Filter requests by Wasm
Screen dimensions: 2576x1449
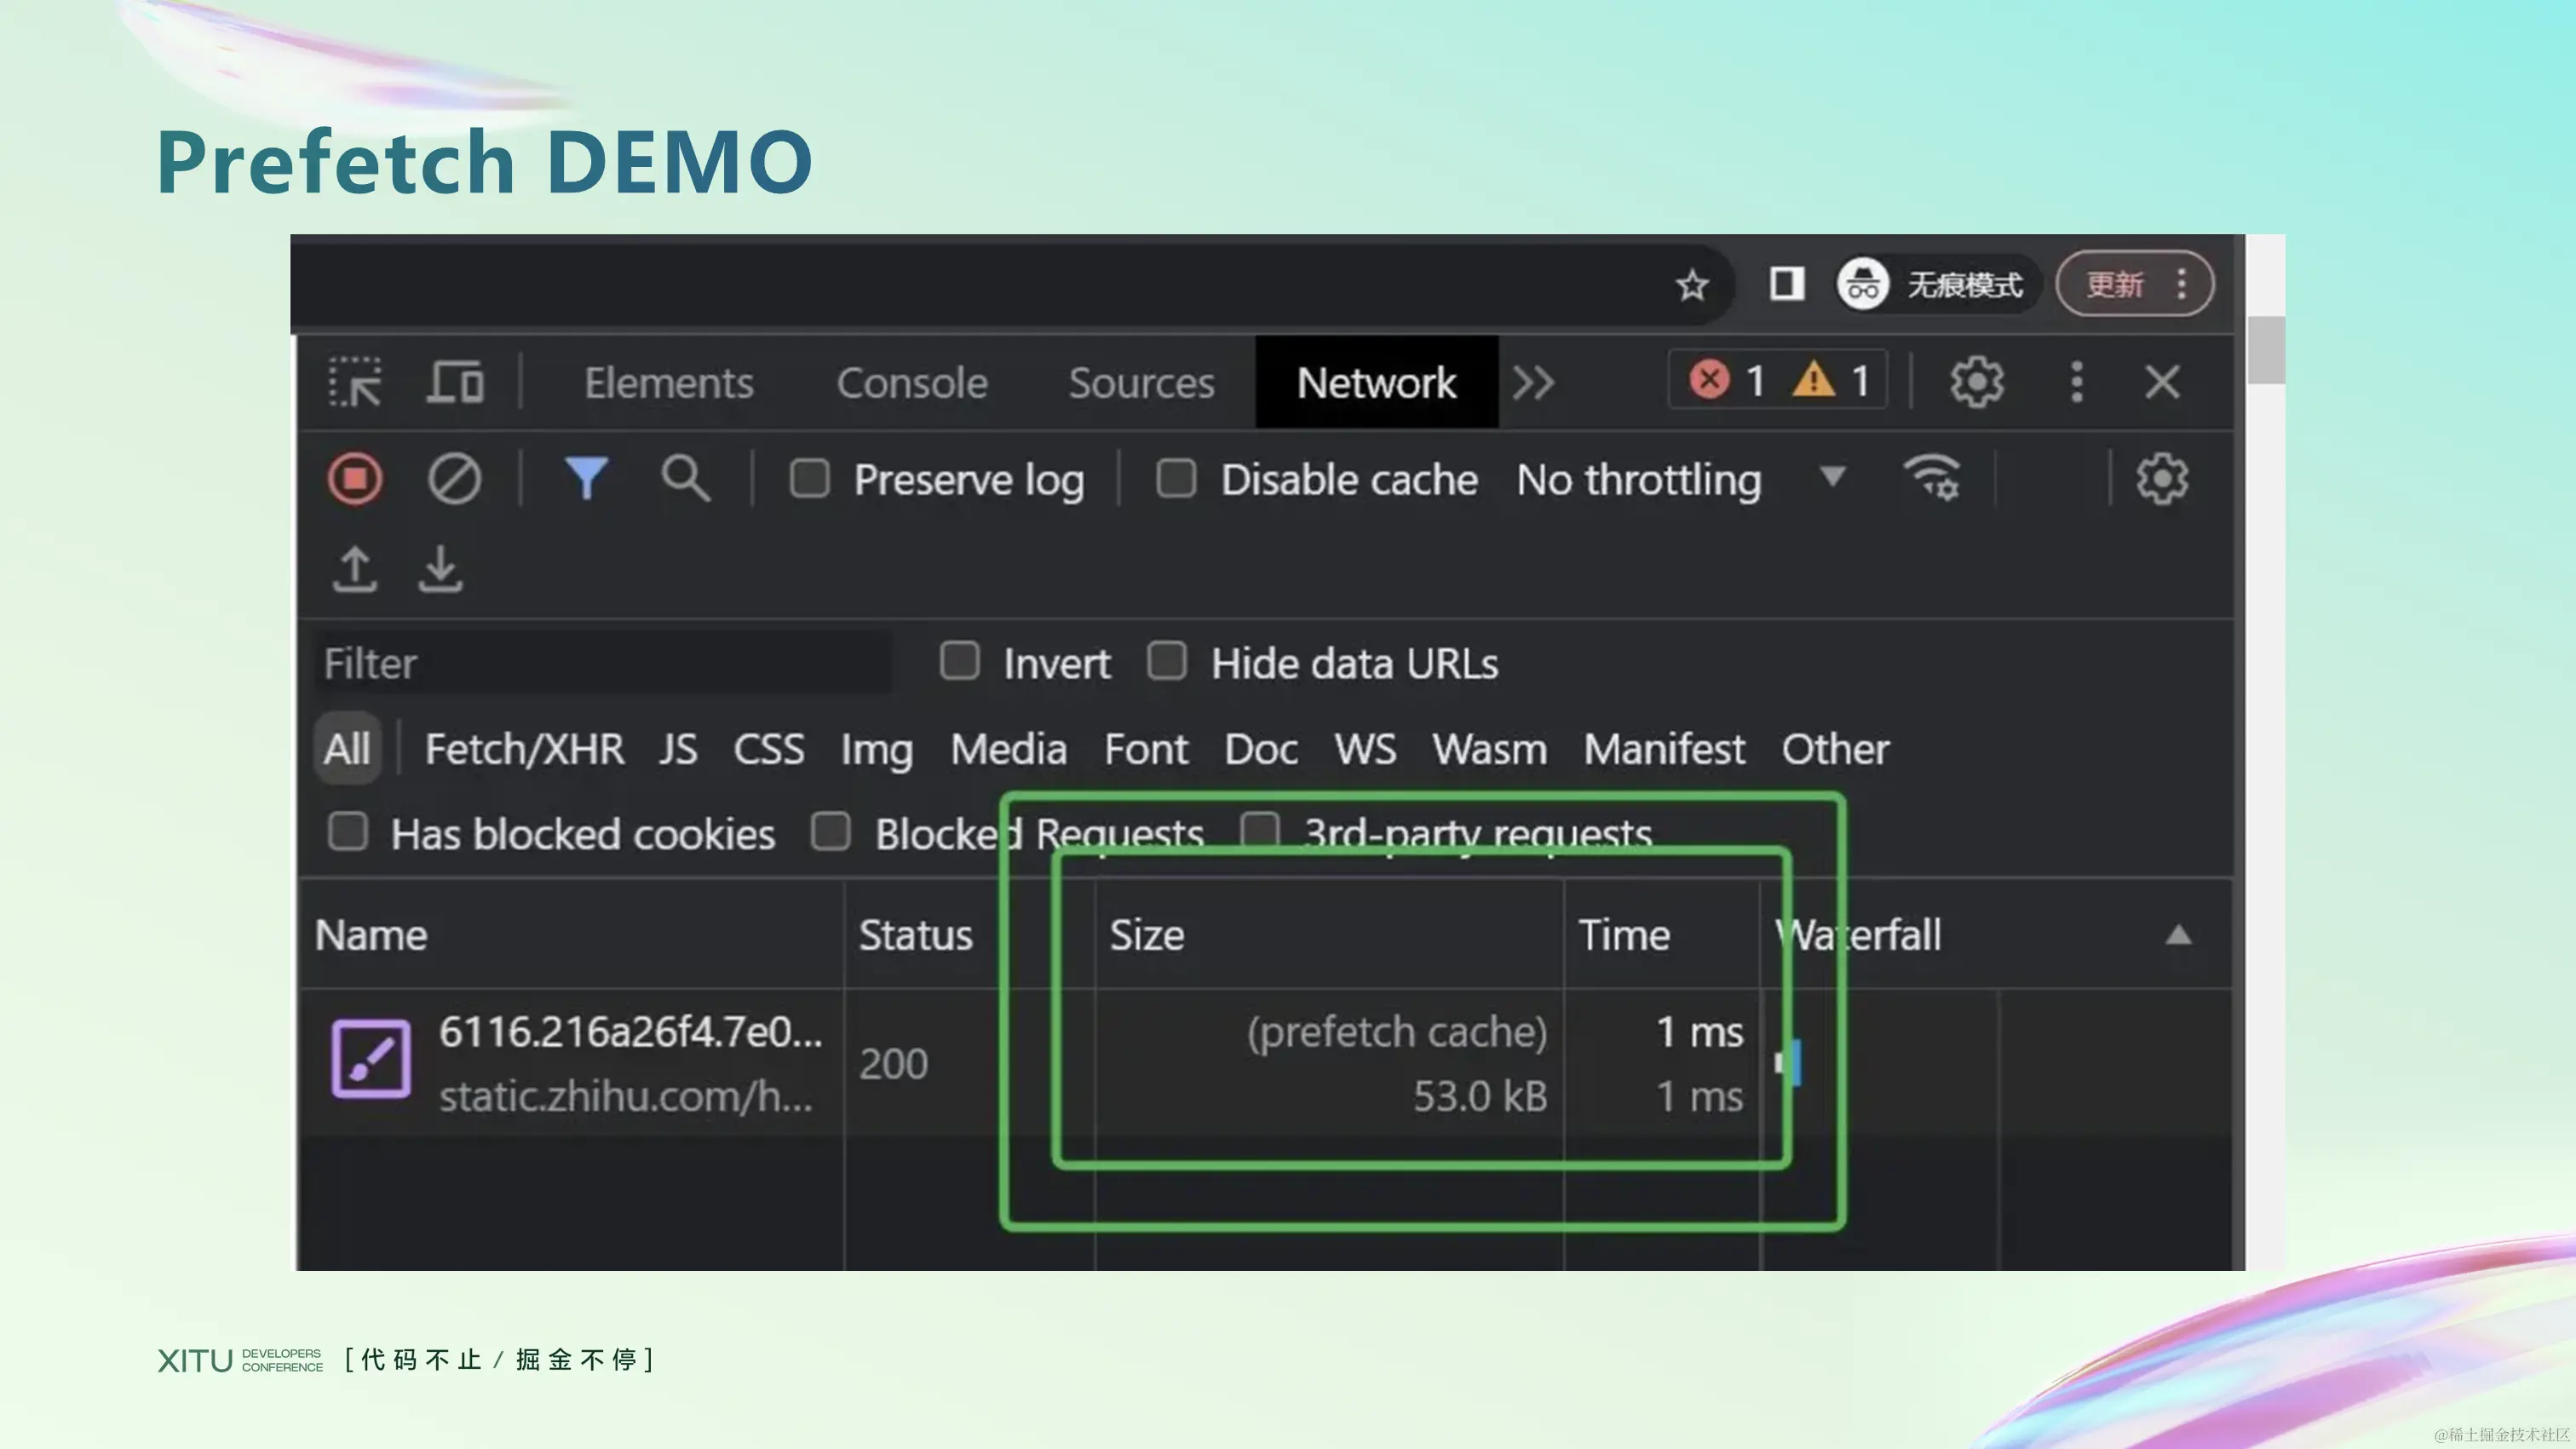click(1489, 749)
